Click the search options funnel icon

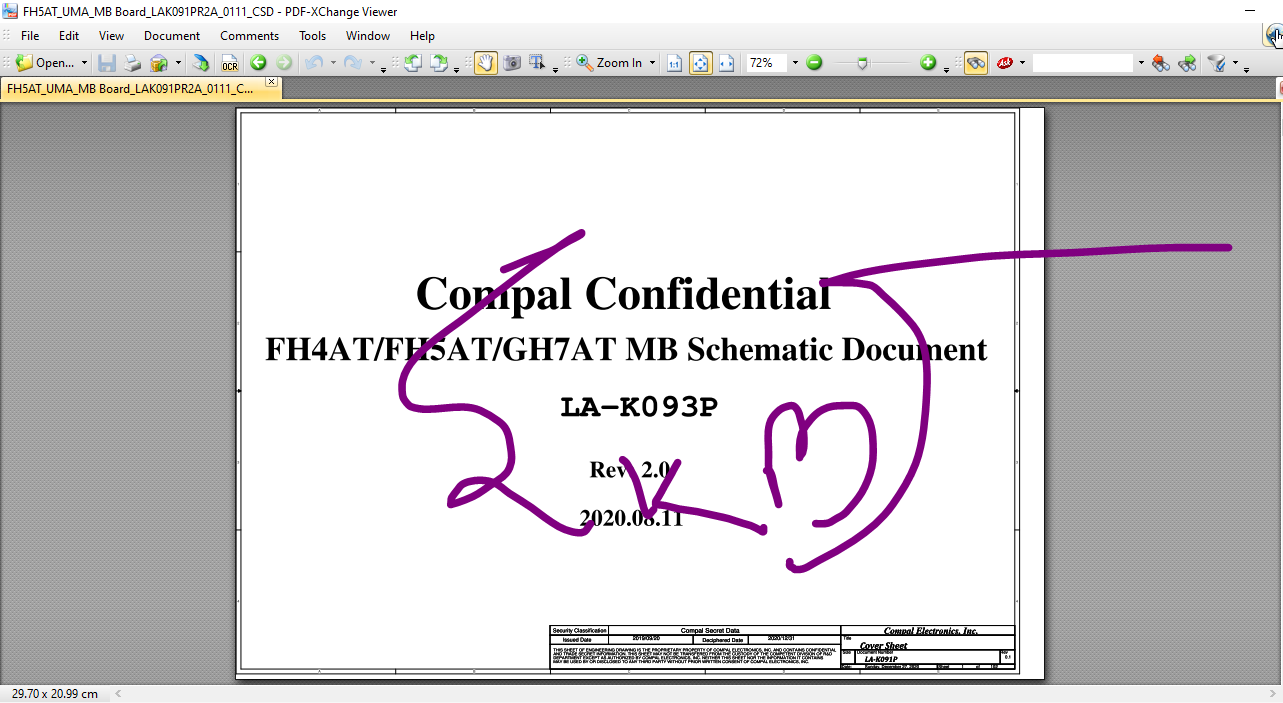pyautogui.click(x=1217, y=63)
